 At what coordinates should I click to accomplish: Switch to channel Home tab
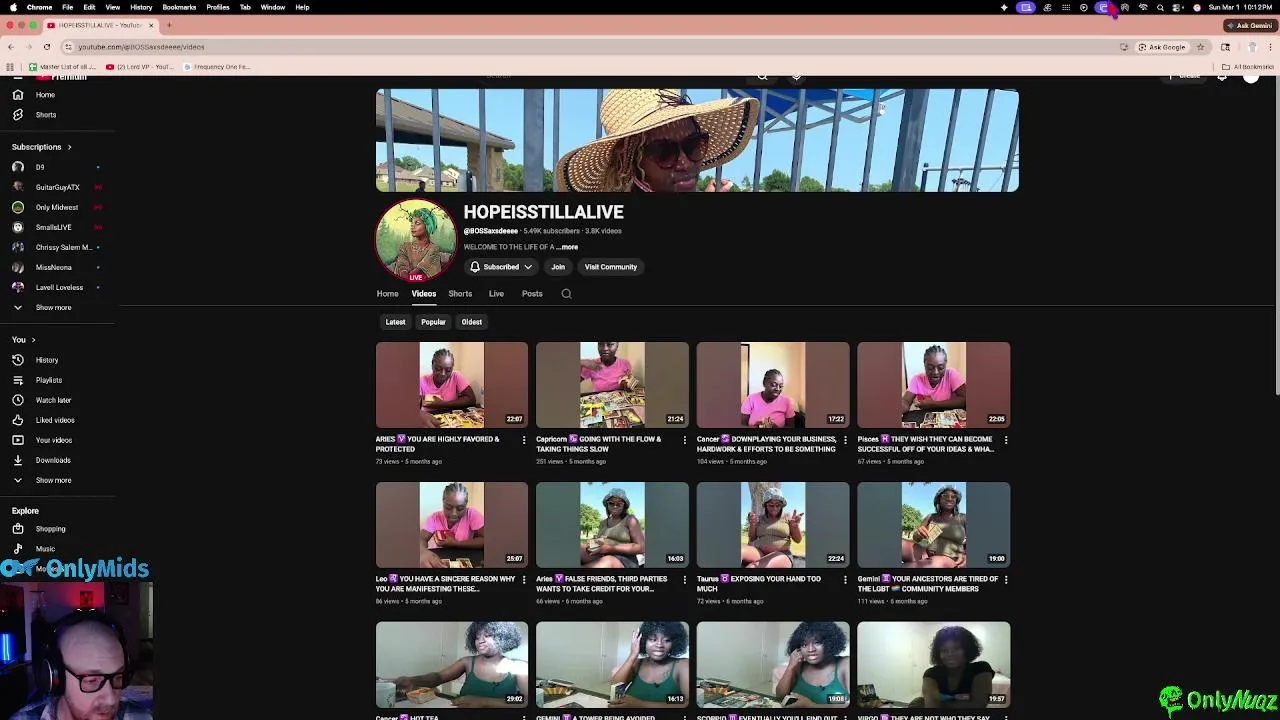pyautogui.click(x=387, y=294)
